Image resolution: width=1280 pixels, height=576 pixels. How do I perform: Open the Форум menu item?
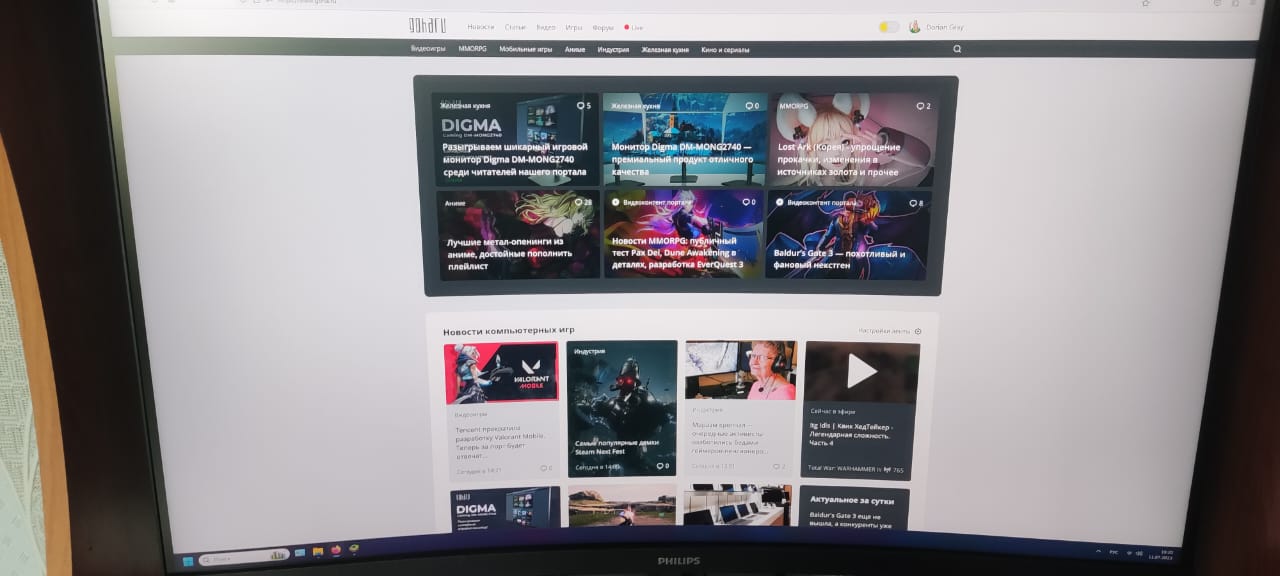[x=602, y=27]
